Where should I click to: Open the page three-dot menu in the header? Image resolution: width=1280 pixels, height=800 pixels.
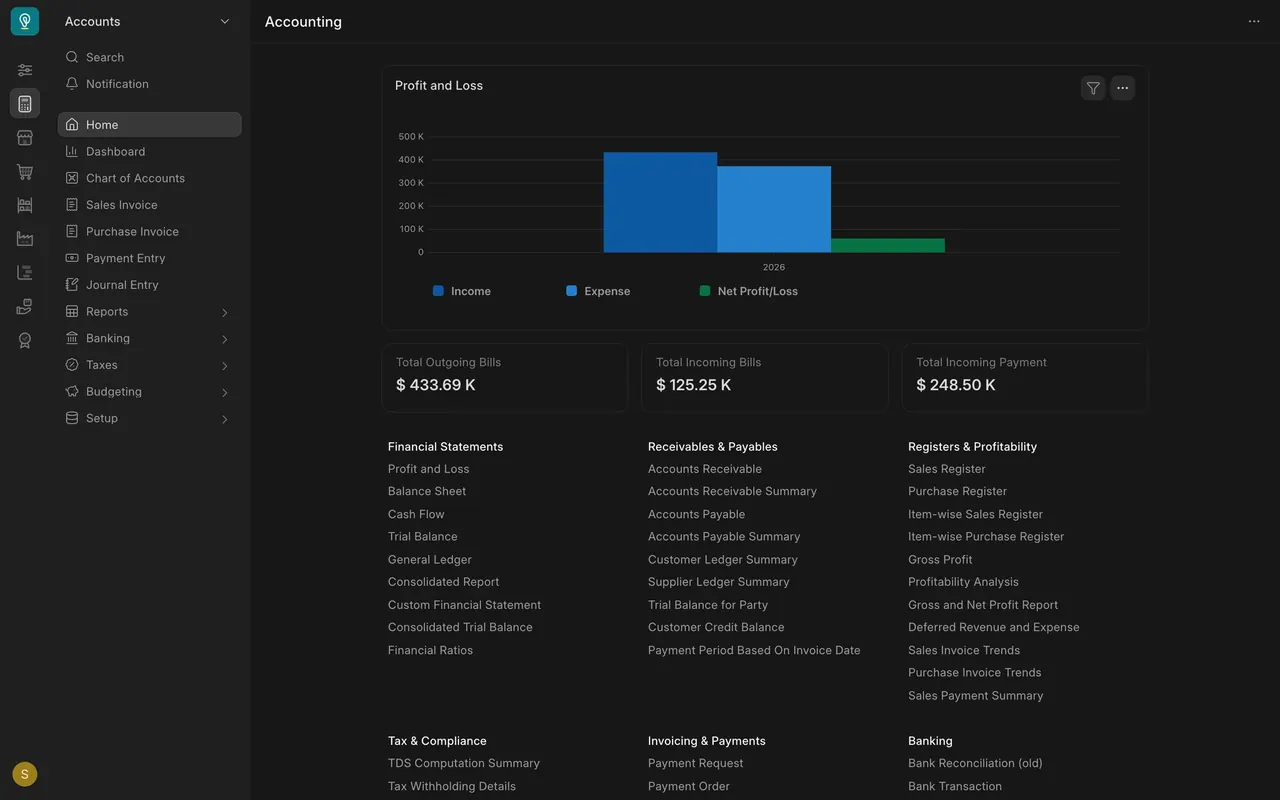click(x=1254, y=22)
